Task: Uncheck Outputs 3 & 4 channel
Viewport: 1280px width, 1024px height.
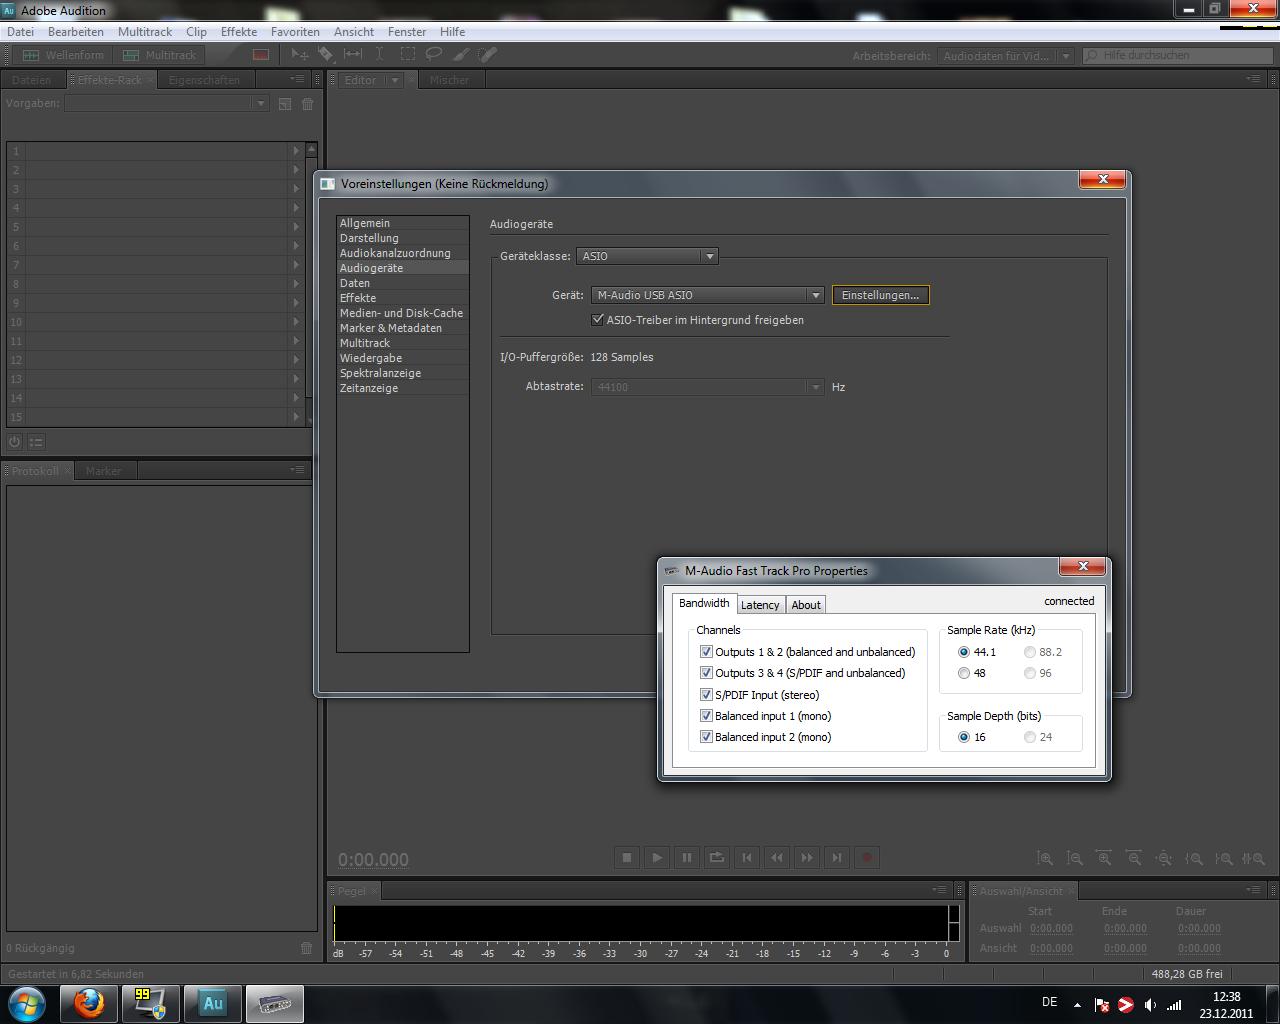Action: click(x=706, y=673)
